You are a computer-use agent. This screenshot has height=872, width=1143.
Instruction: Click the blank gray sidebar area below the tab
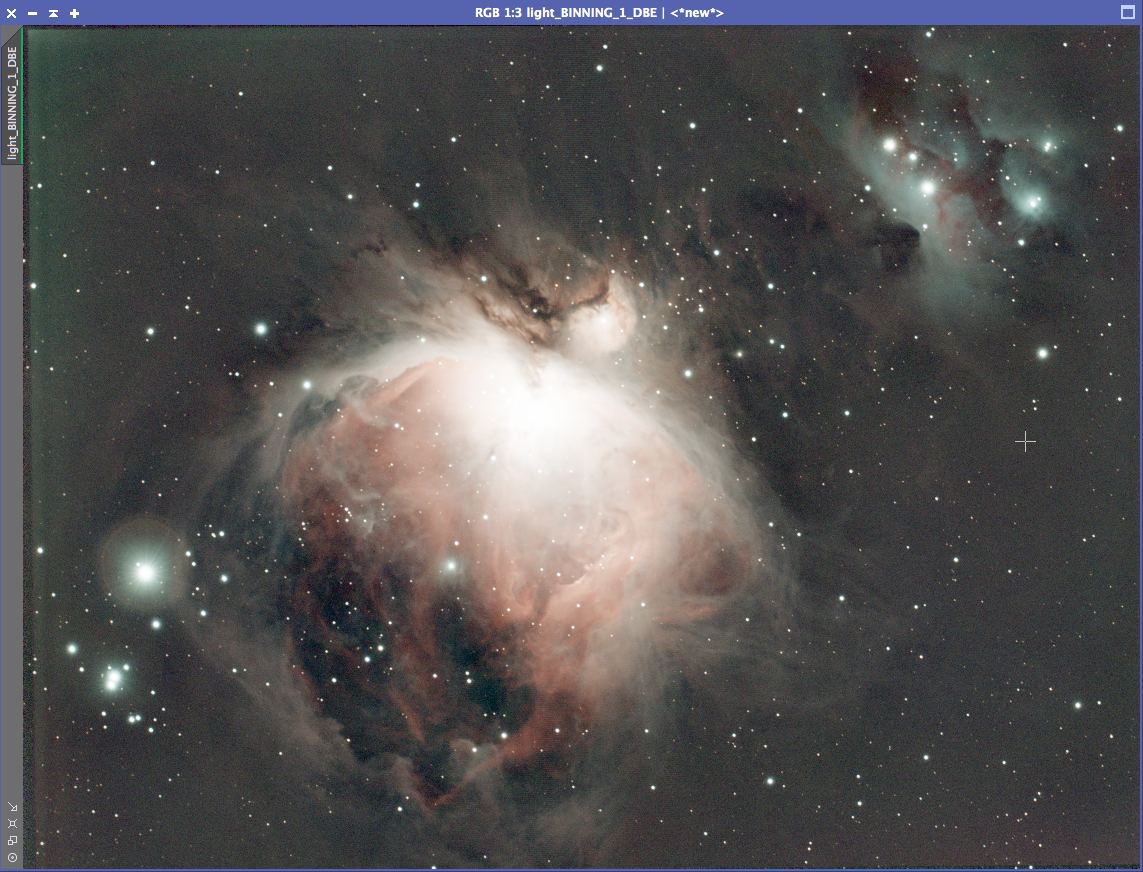point(12,480)
